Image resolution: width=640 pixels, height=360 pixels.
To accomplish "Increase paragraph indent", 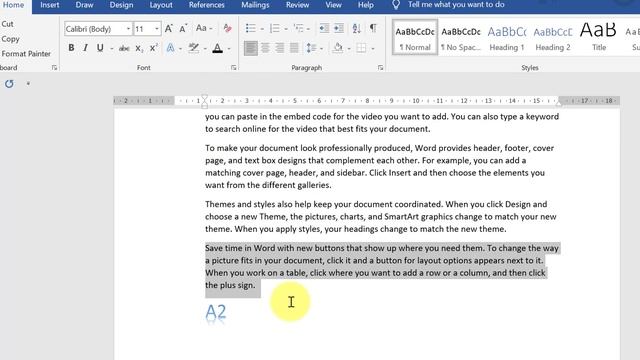I will click(x=339, y=28).
